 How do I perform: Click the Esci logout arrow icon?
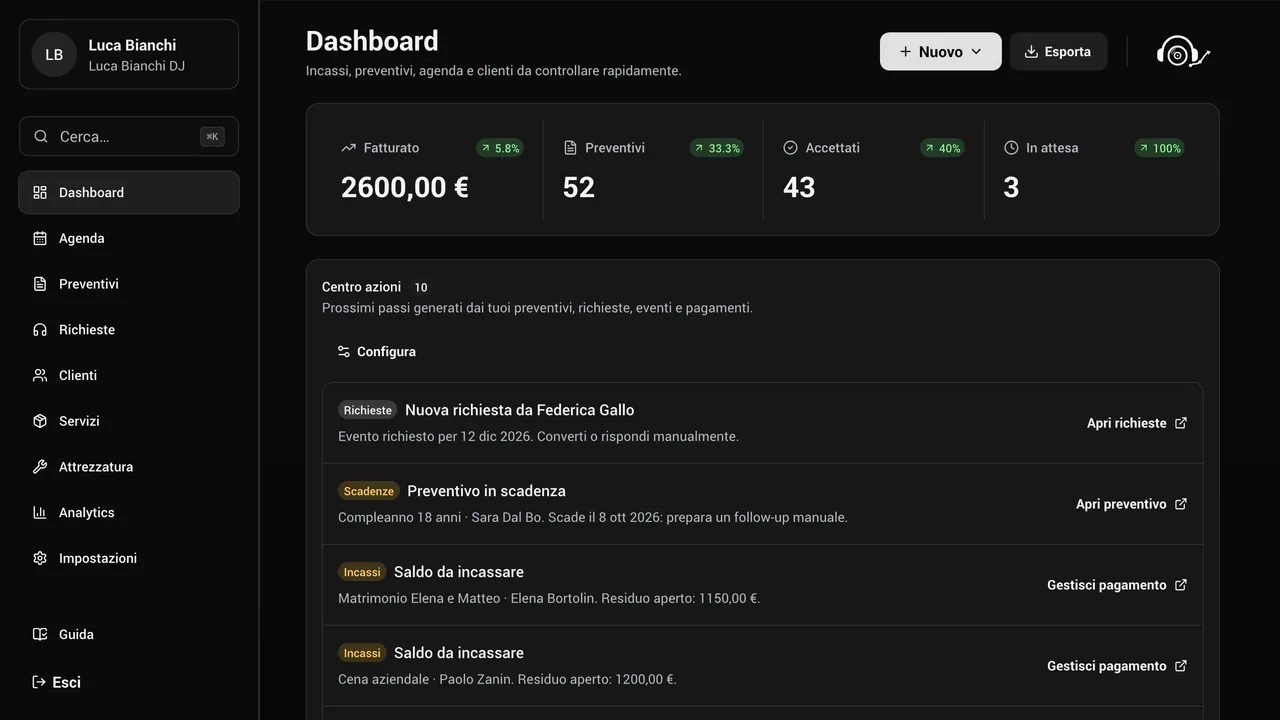click(39, 682)
